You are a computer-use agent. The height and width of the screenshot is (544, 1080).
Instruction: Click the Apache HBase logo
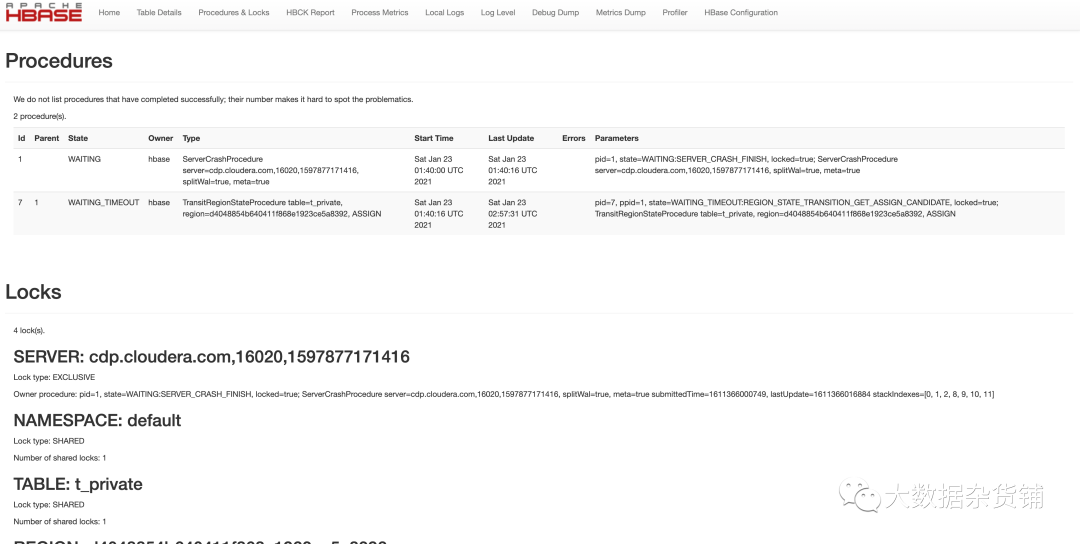pos(44,12)
